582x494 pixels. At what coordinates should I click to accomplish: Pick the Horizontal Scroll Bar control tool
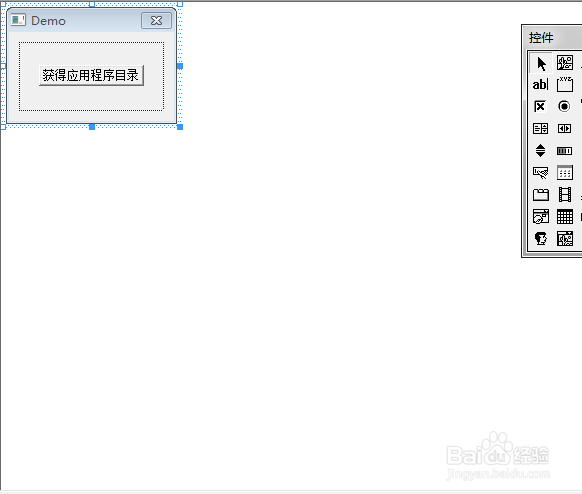click(x=564, y=128)
